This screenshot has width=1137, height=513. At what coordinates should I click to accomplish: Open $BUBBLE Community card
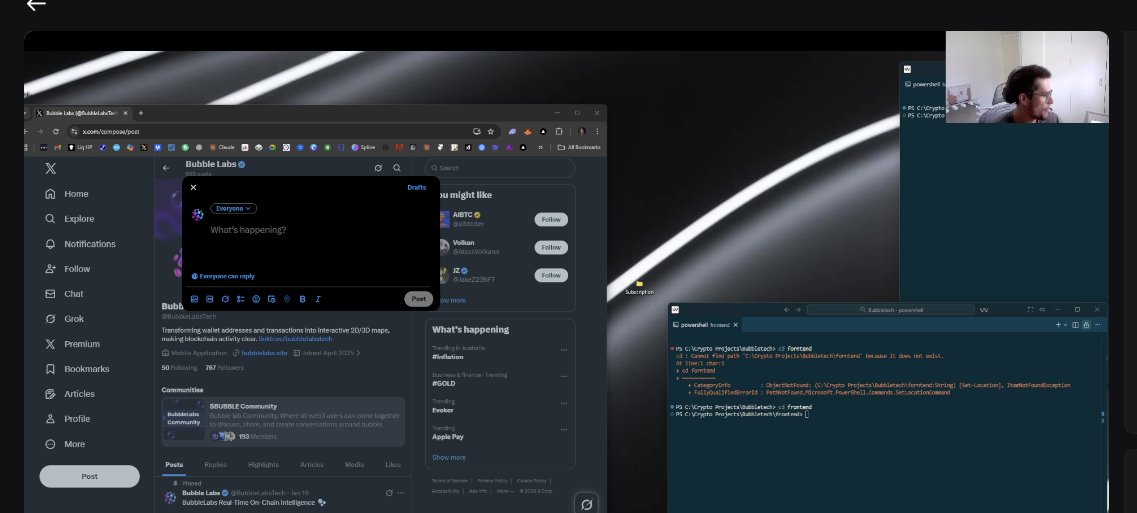click(x=284, y=421)
